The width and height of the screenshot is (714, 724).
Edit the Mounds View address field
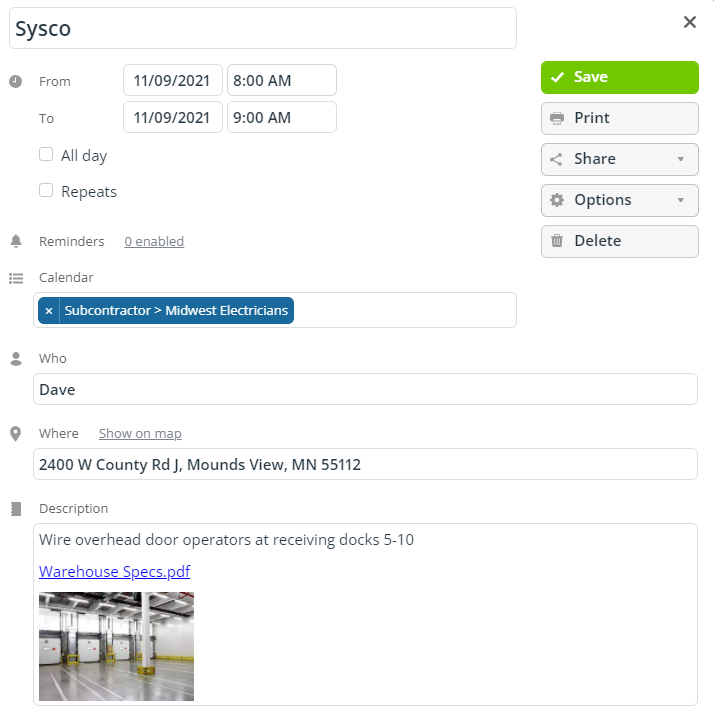click(365, 464)
